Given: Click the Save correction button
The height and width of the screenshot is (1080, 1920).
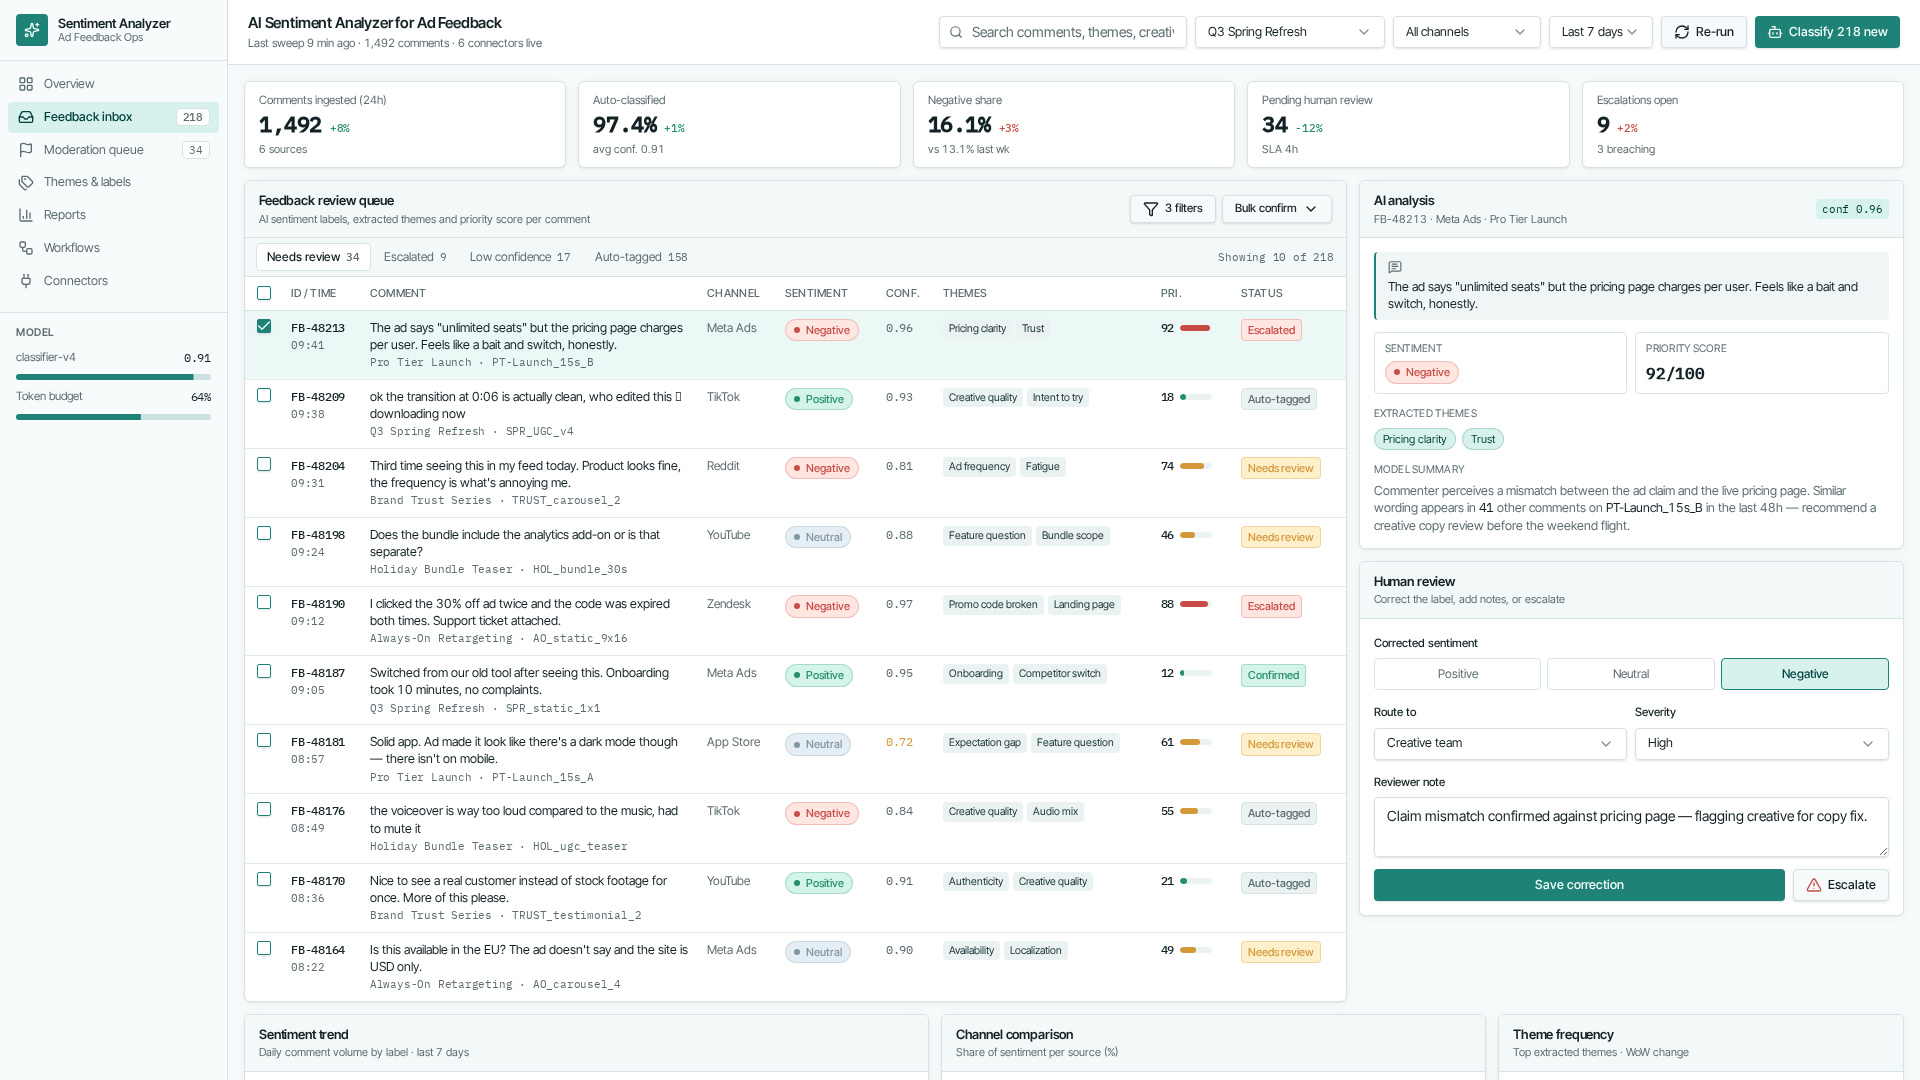Looking at the screenshot, I should [1578, 885].
